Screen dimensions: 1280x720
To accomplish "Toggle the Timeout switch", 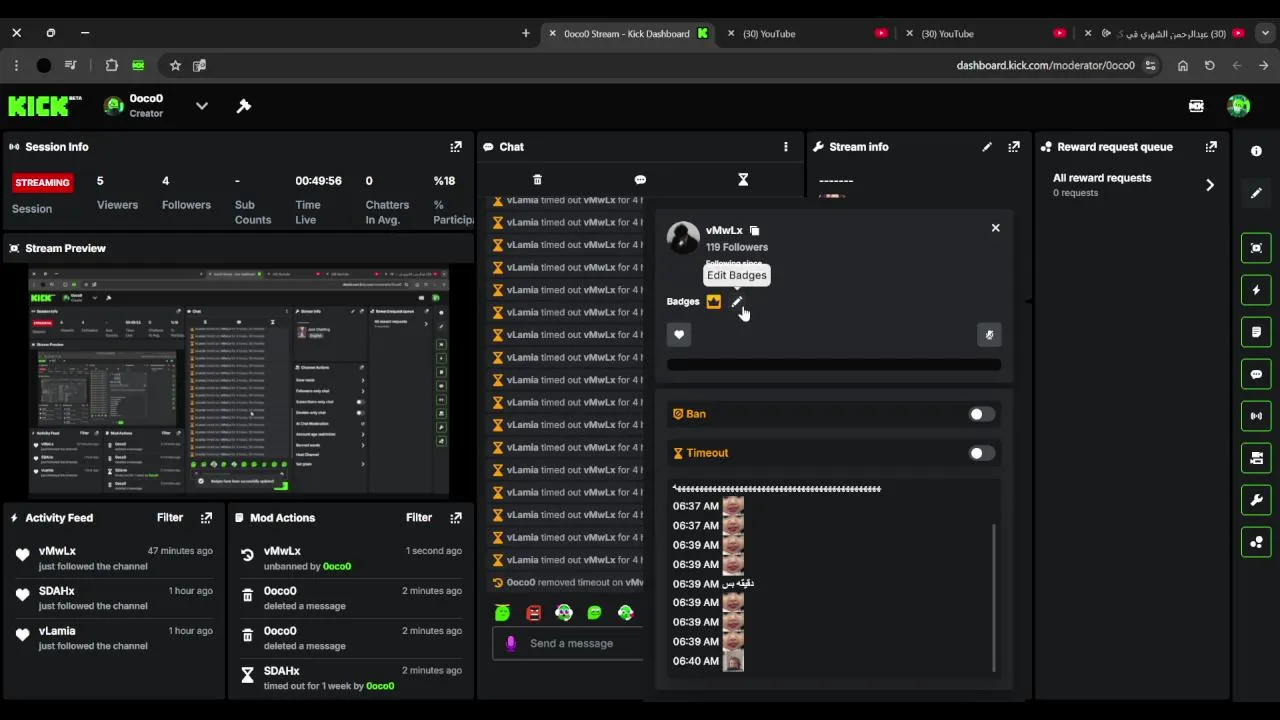I will click(981, 453).
